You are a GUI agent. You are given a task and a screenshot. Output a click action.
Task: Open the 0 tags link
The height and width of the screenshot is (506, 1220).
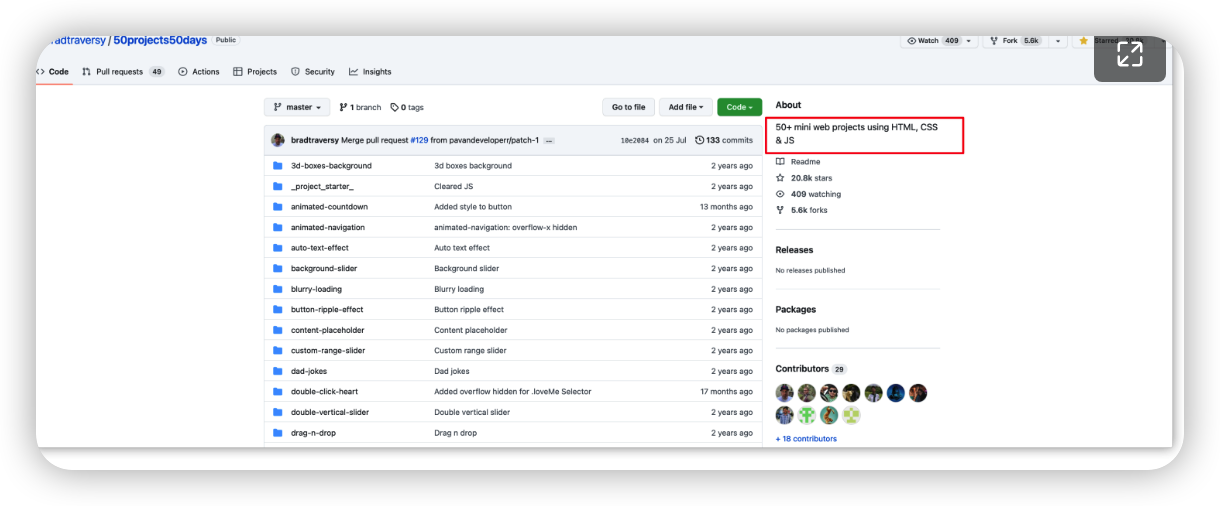[x=407, y=107]
